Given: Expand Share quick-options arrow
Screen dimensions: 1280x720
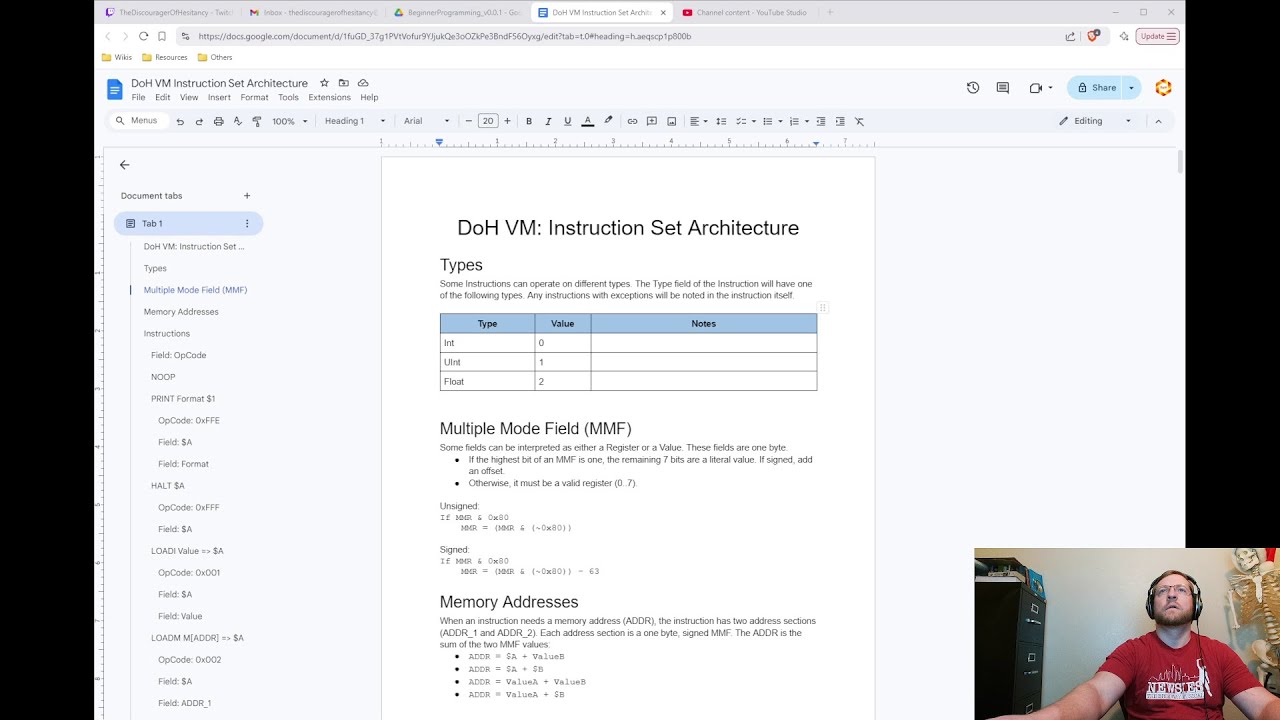Looking at the screenshot, I should click(x=1131, y=88).
